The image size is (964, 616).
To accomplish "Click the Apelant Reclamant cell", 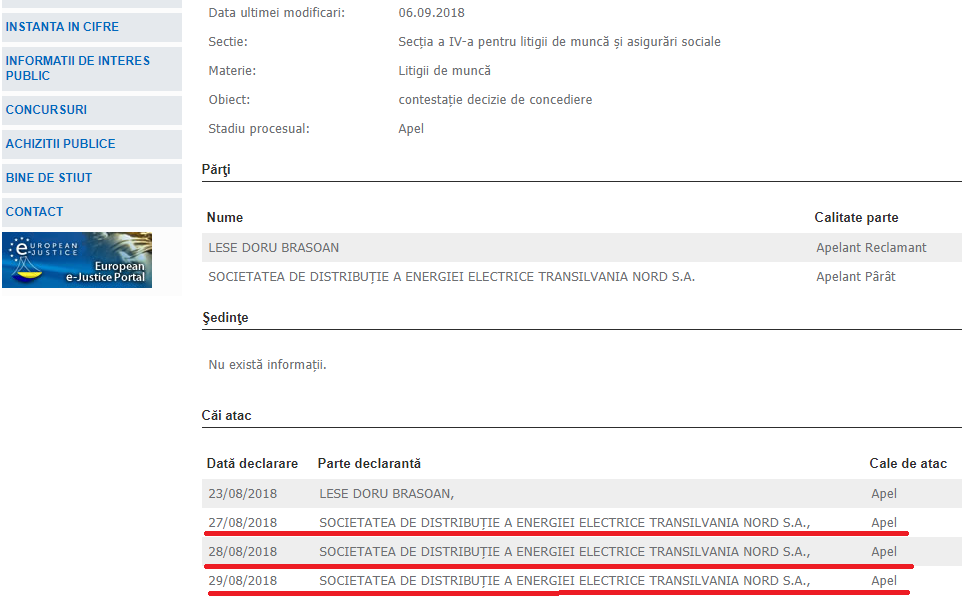I will pyautogui.click(x=871, y=248).
